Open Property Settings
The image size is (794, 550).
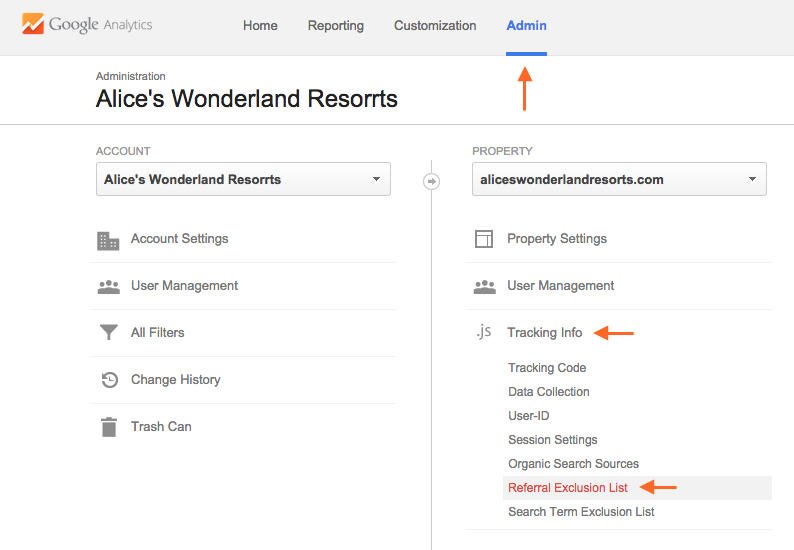click(x=557, y=239)
